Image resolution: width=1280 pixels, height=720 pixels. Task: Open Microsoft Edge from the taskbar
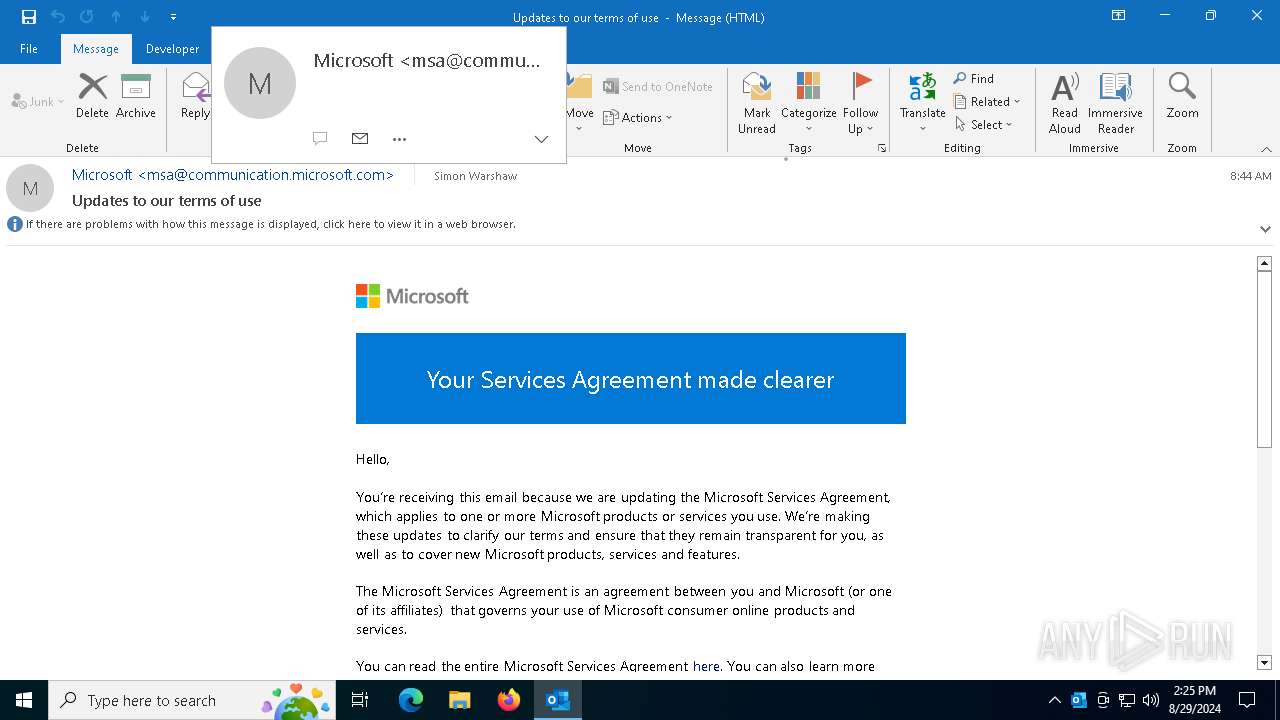pos(411,700)
